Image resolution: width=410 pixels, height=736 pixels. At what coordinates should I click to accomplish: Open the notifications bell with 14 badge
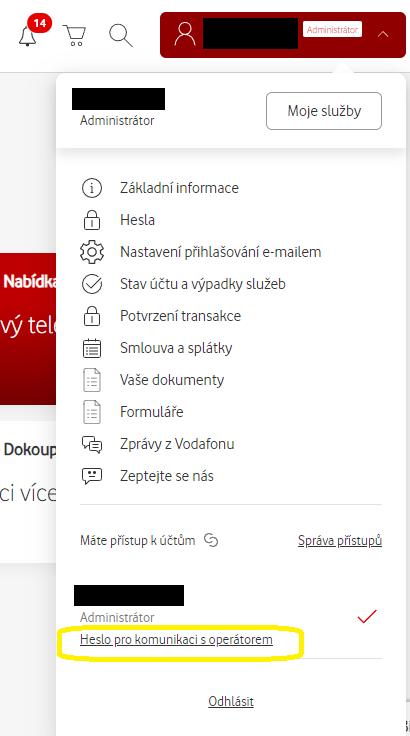pyautogui.click(x=28, y=35)
